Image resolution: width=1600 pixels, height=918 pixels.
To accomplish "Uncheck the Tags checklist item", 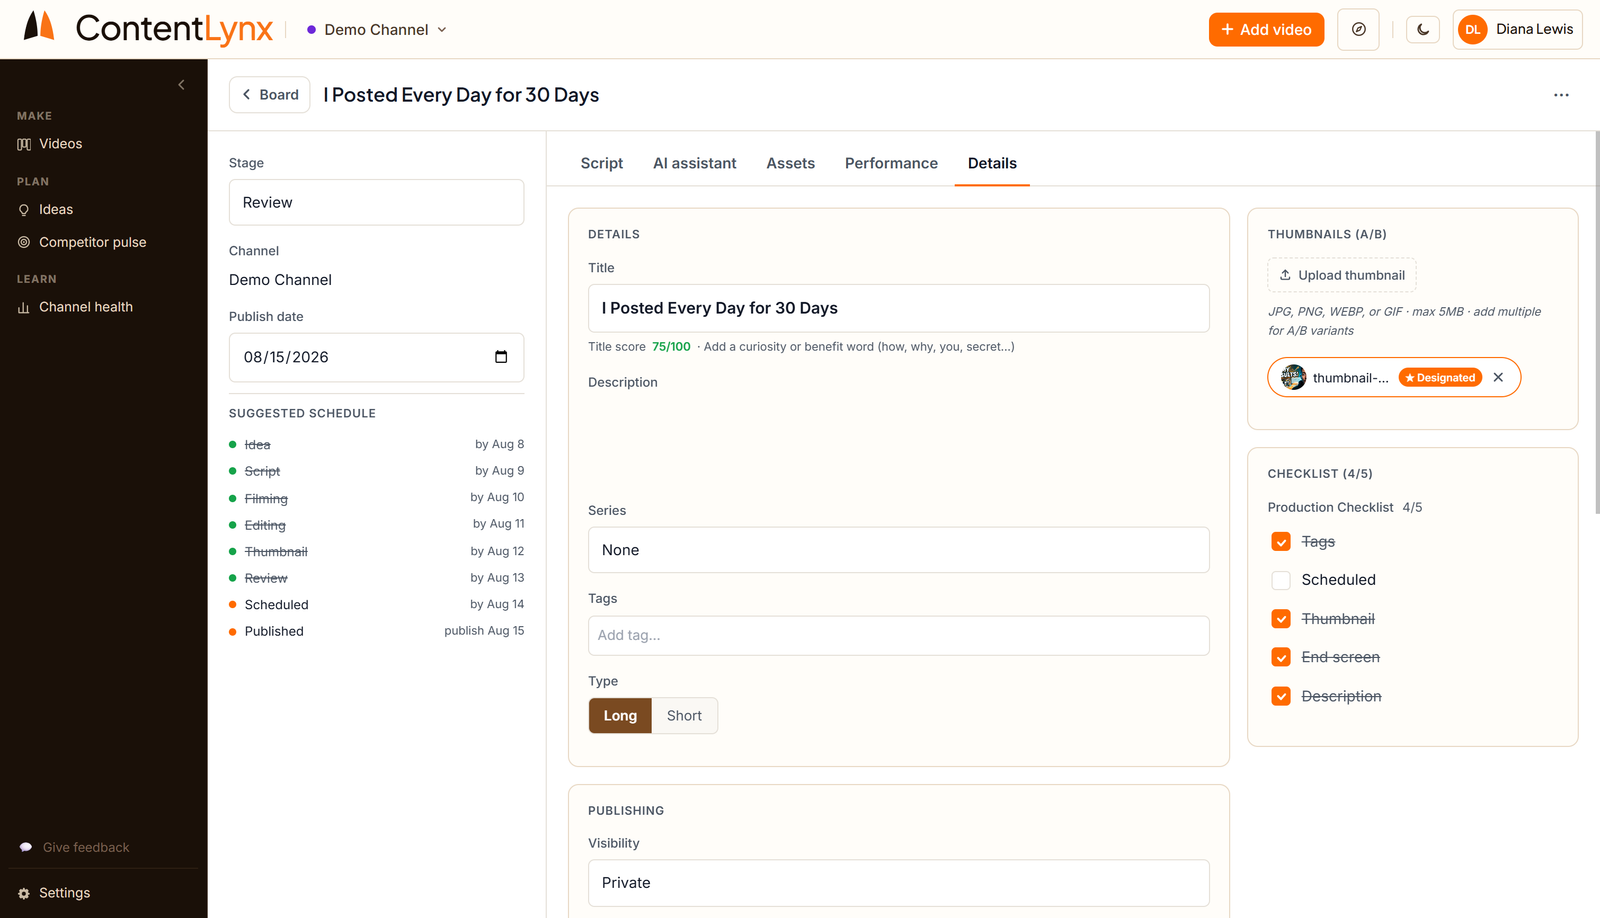I will 1281,542.
